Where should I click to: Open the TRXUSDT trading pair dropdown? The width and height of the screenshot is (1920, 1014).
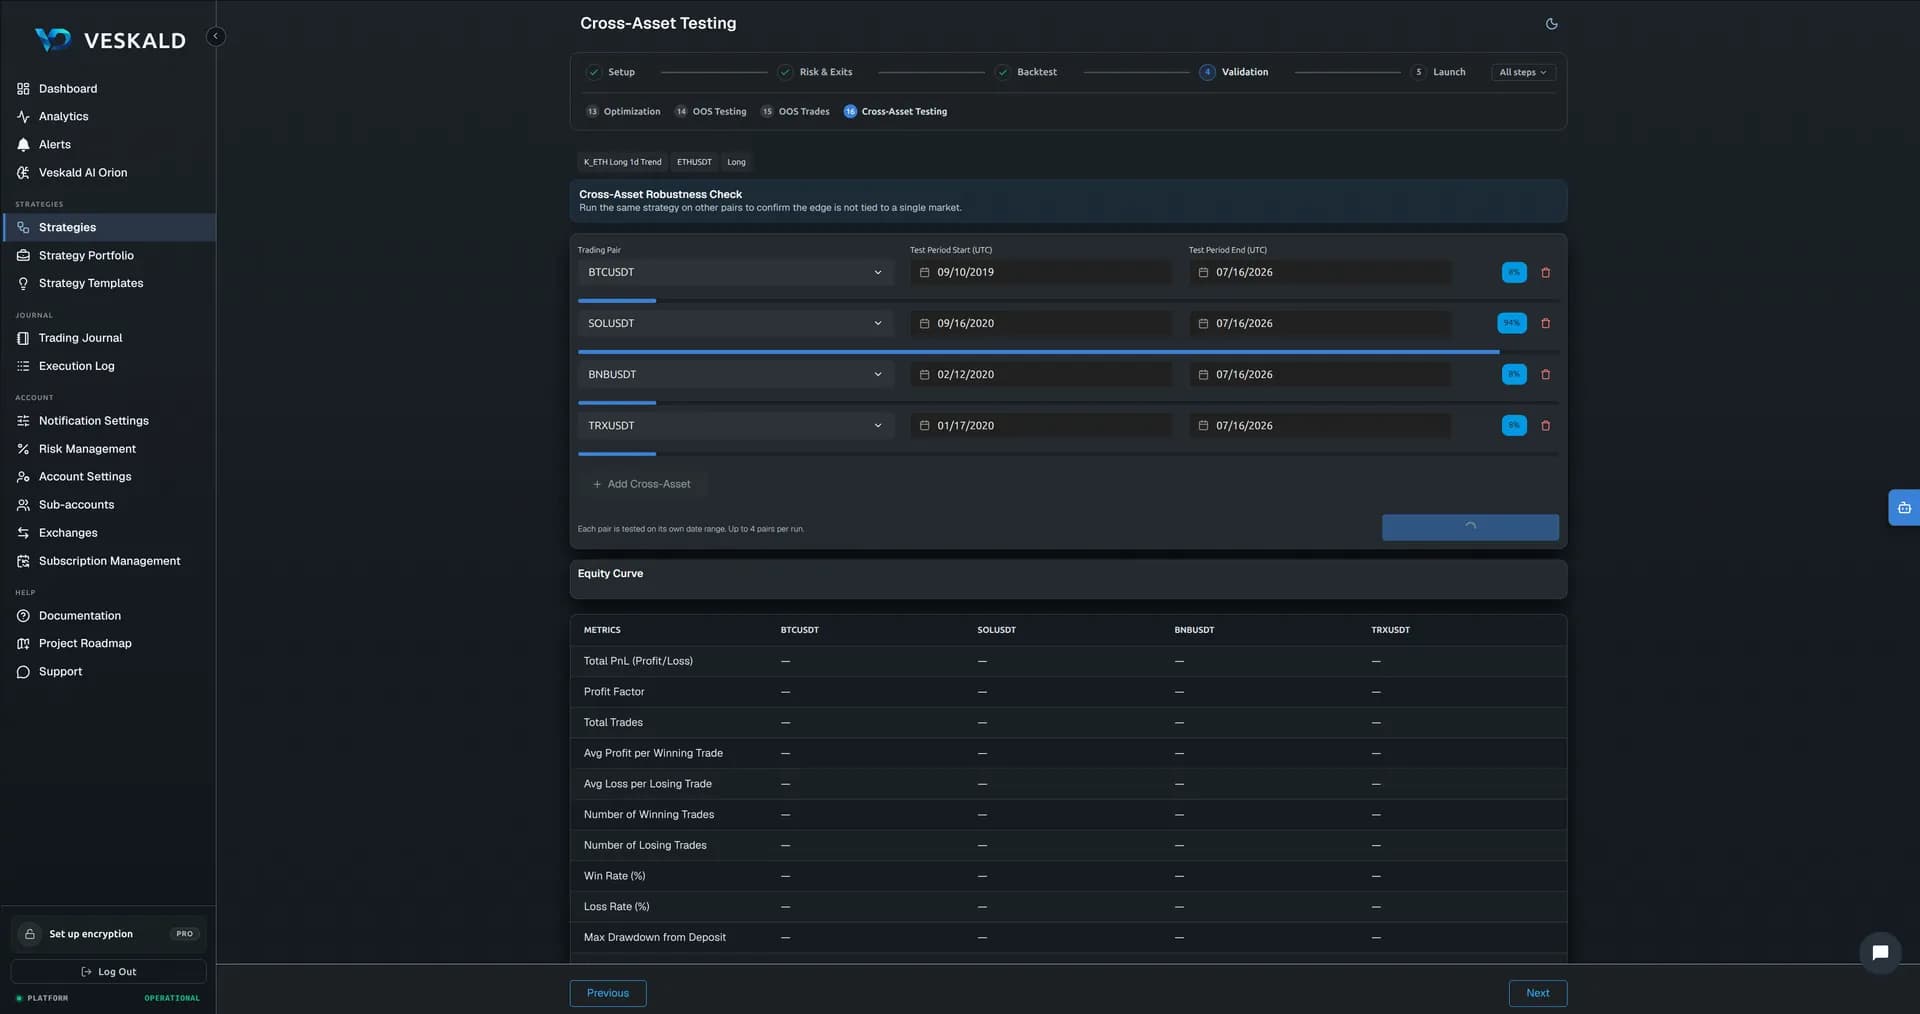pyautogui.click(x=735, y=425)
